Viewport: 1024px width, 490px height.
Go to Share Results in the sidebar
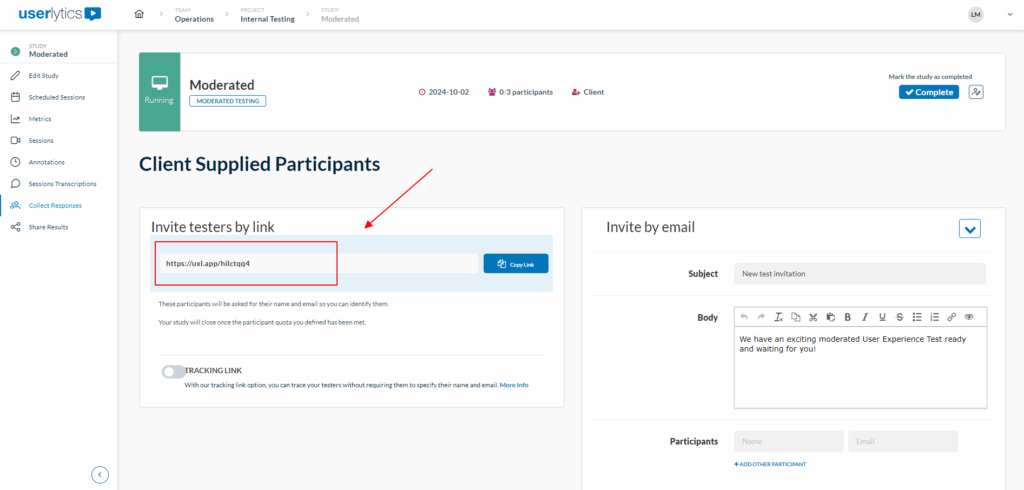click(48, 227)
